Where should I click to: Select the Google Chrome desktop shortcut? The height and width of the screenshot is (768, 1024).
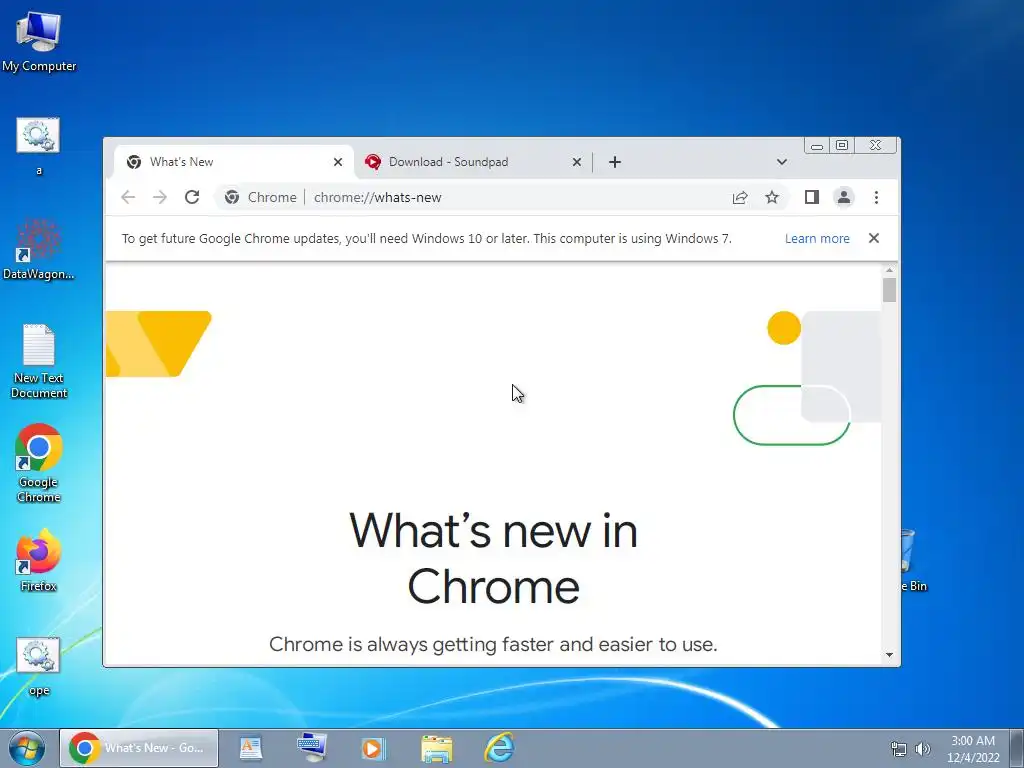[x=39, y=463]
